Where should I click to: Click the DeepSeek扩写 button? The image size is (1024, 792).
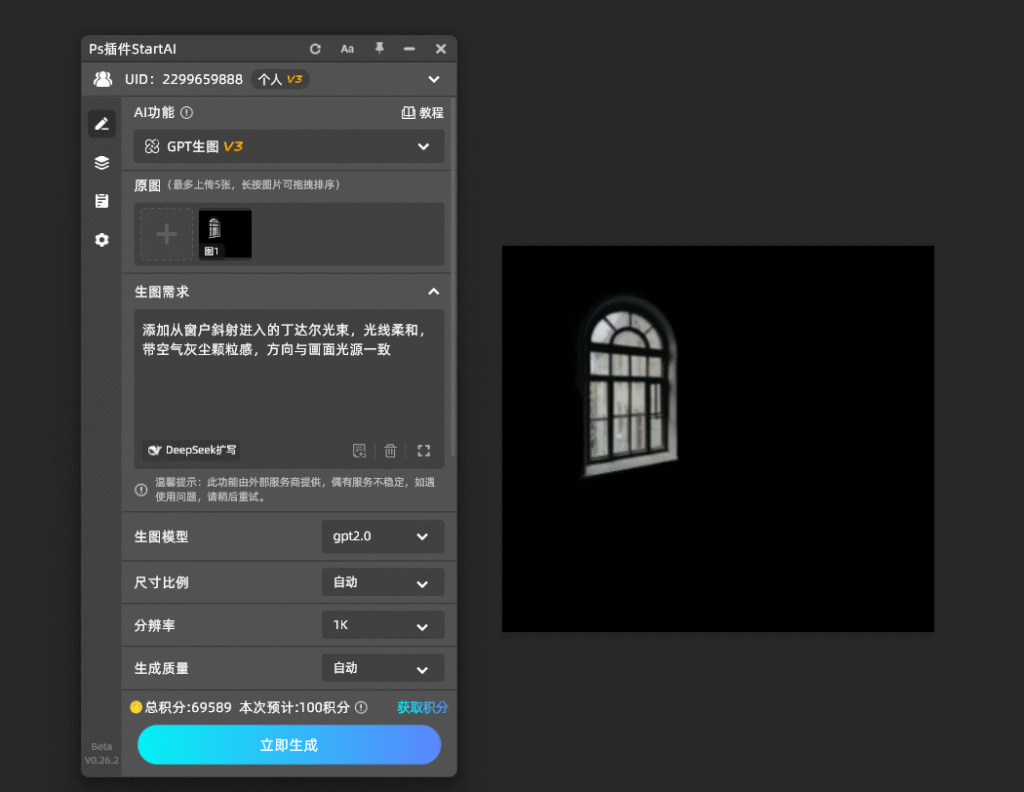(192, 450)
